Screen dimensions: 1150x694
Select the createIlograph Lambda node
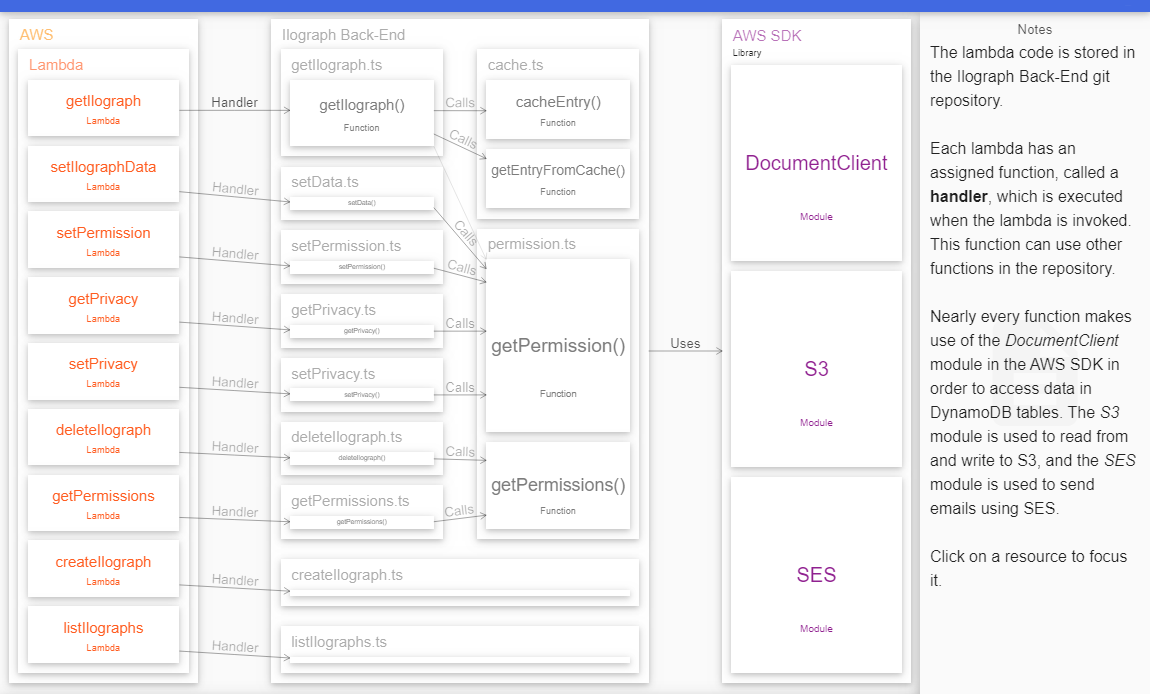(x=103, y=568)
